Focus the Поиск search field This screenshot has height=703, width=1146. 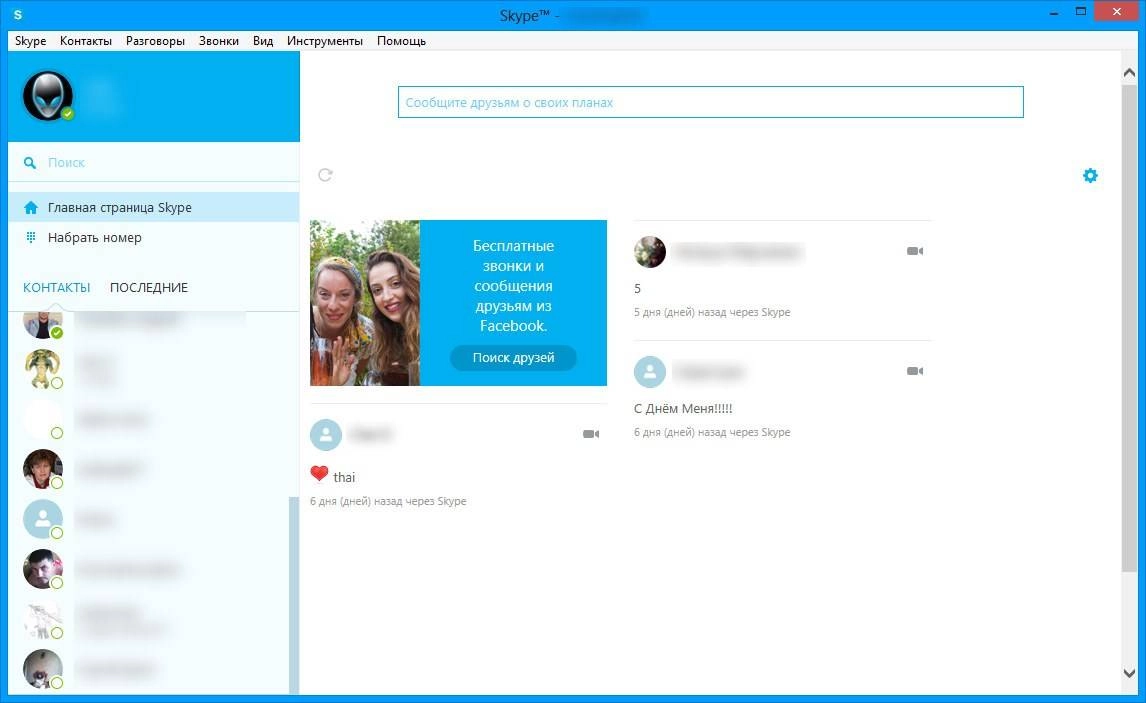(x=153, y=162)
